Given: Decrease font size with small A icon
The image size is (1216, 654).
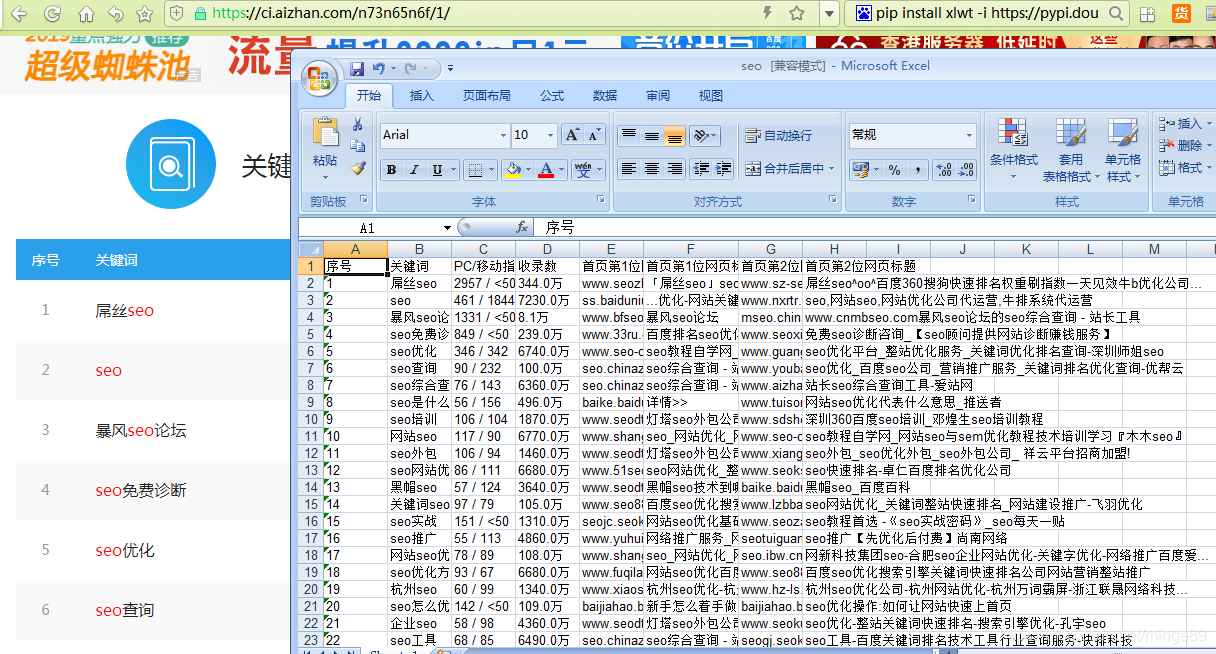Looking at the screenshot, I should [595, 135].
